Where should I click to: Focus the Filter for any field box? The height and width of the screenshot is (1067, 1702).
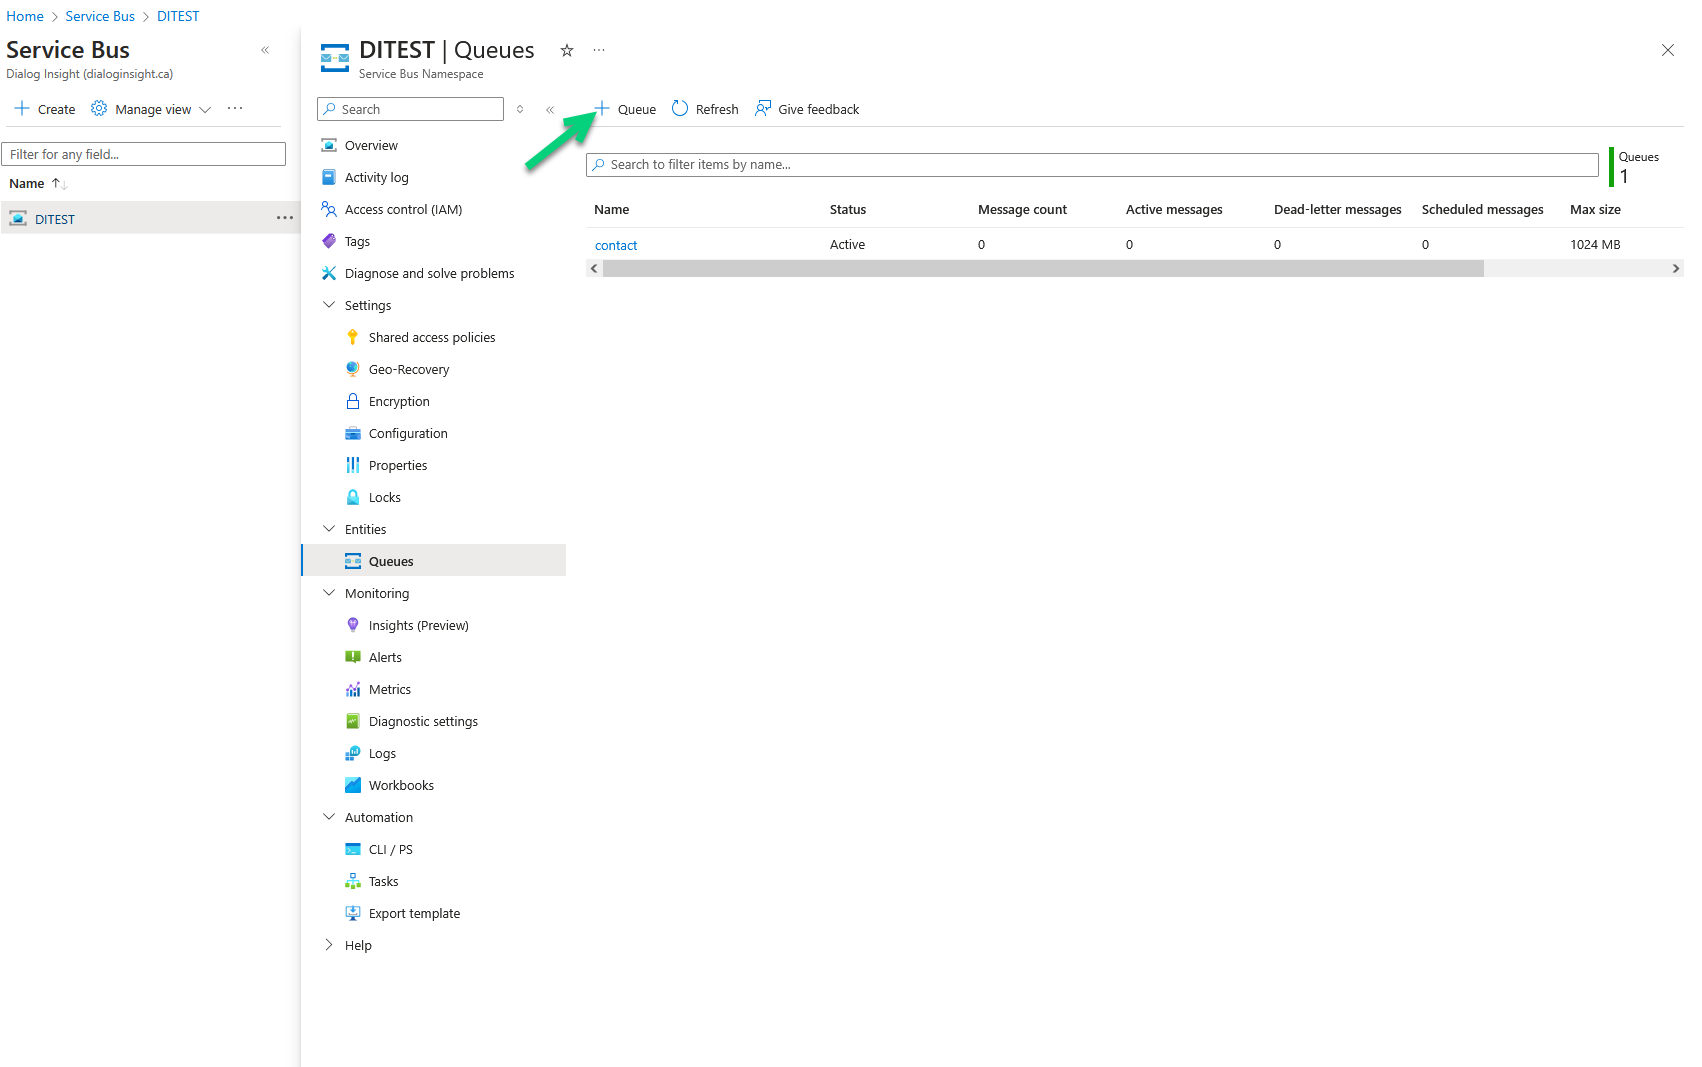144,154
